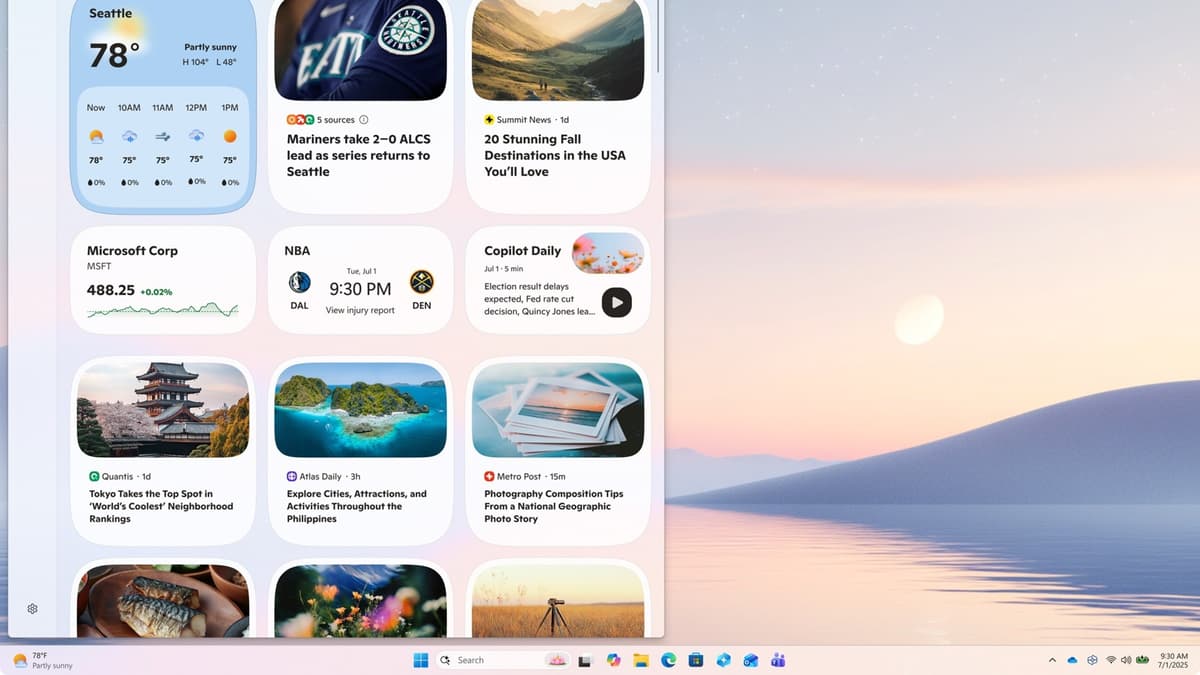1200x675 pixels.
Task: Click the Windows Start button
Action: (x=420, y=660)
